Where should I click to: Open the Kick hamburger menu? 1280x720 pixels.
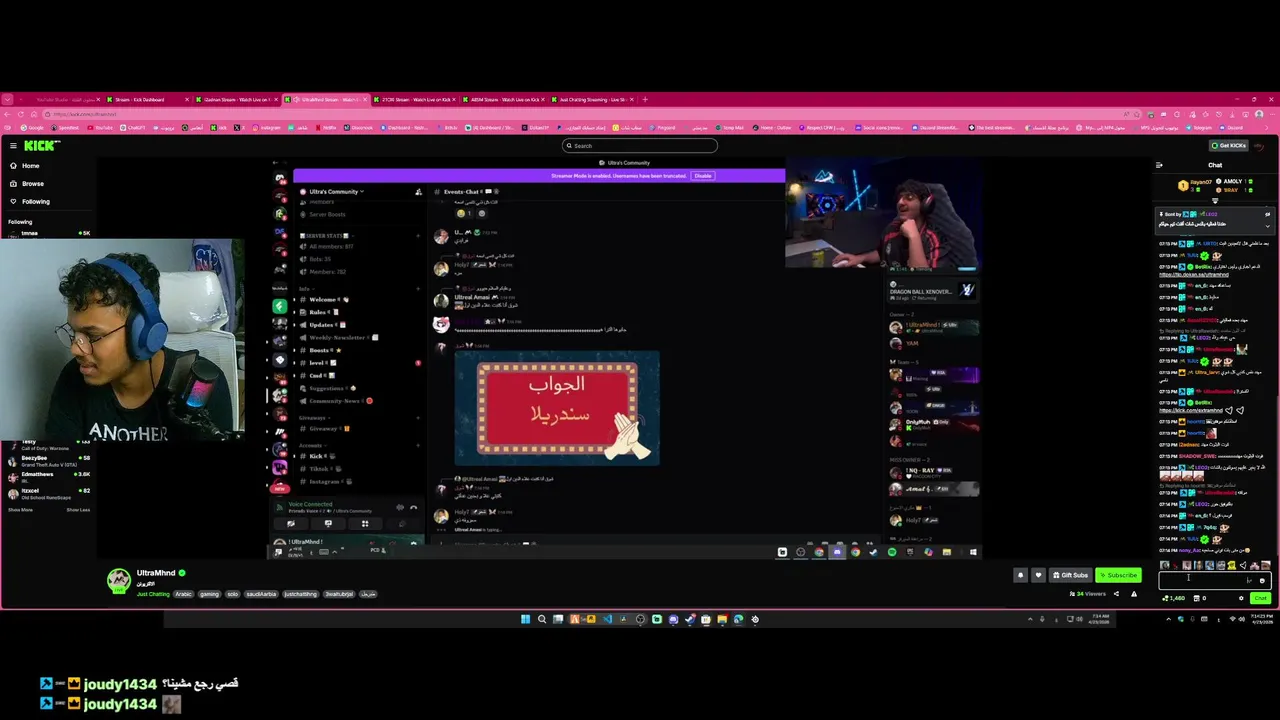[13, 146]
